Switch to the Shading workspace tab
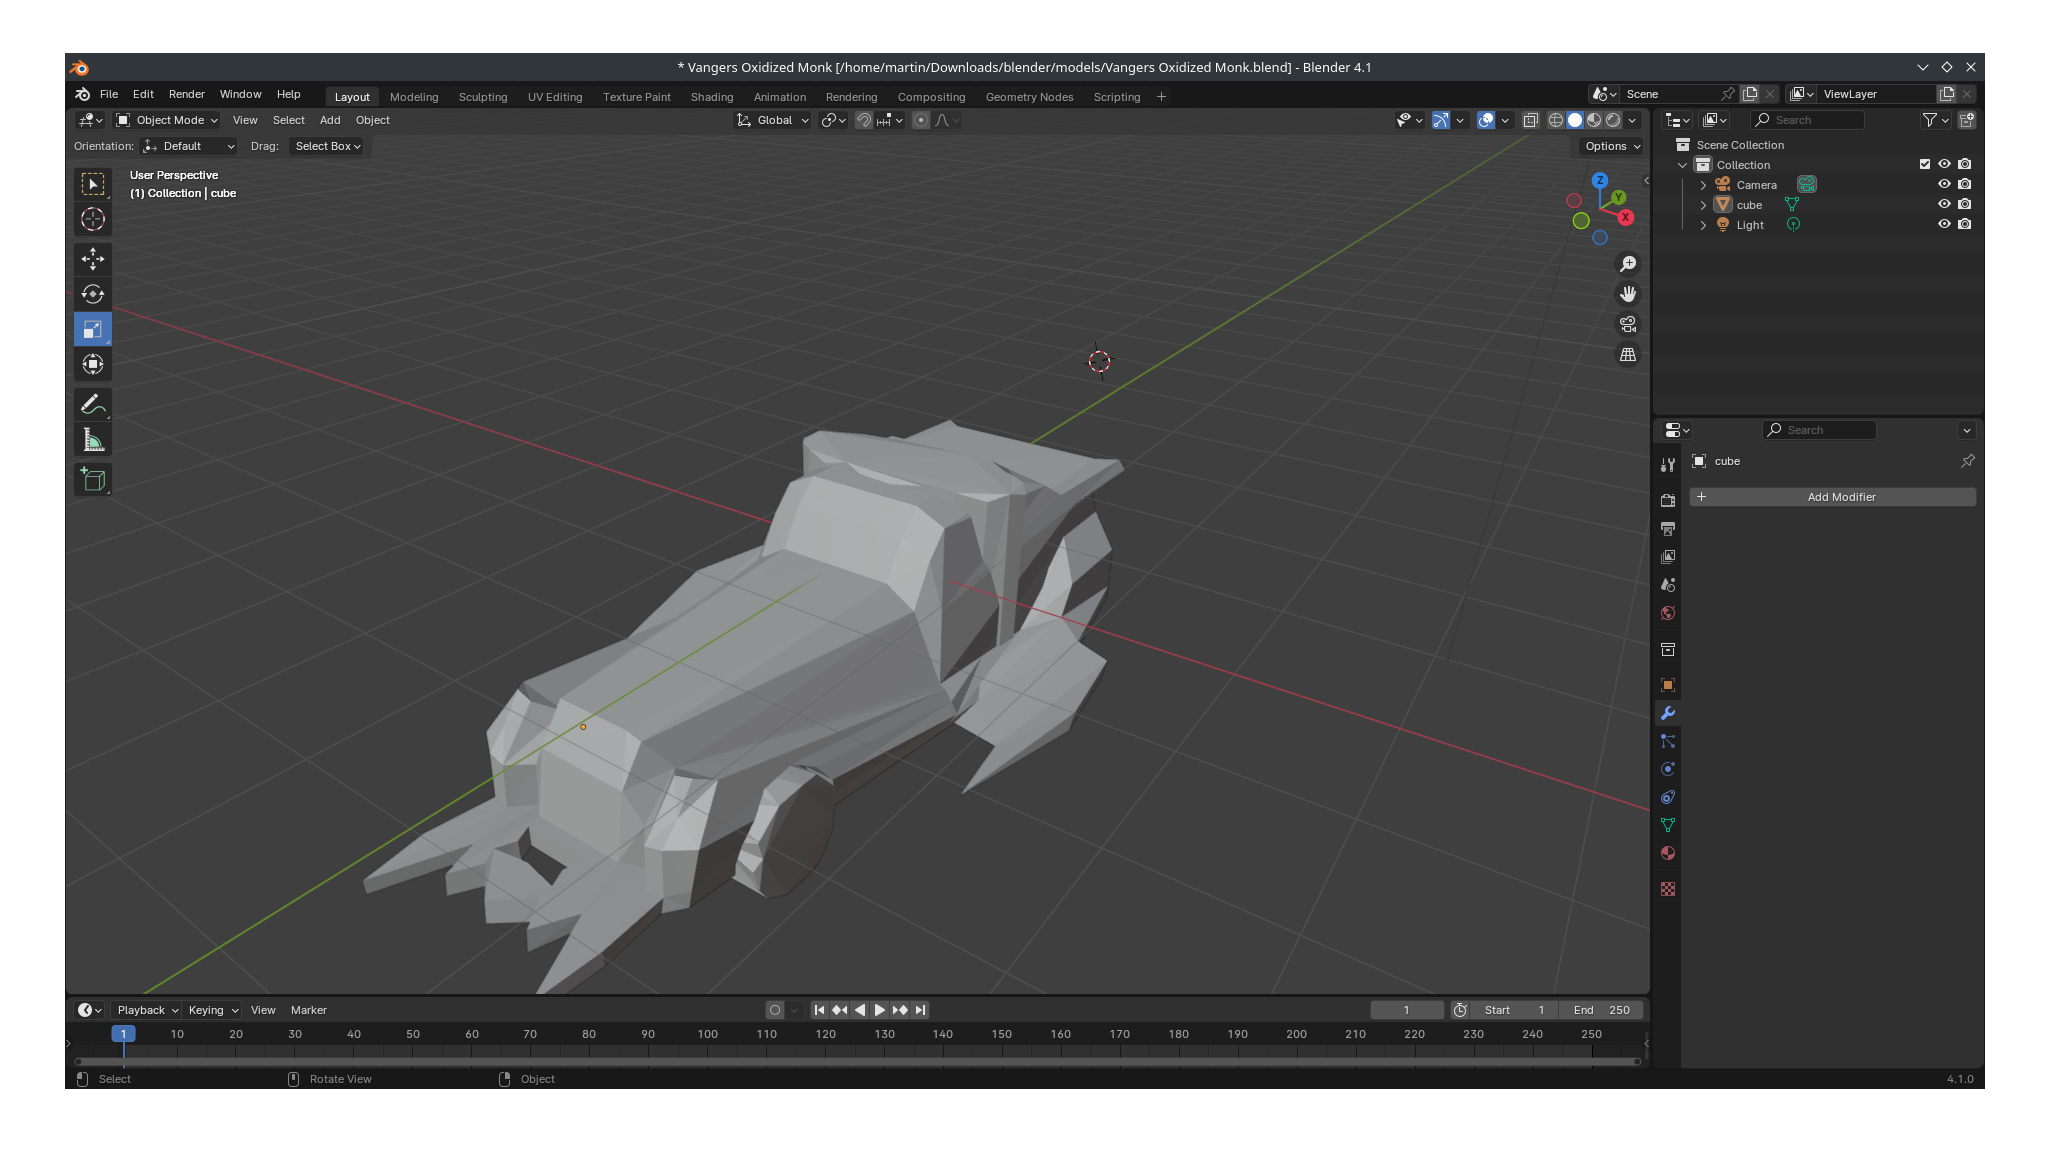The height and width of the screenshot is (1166, 2050). pyautogui.click(x=712, y=97)
